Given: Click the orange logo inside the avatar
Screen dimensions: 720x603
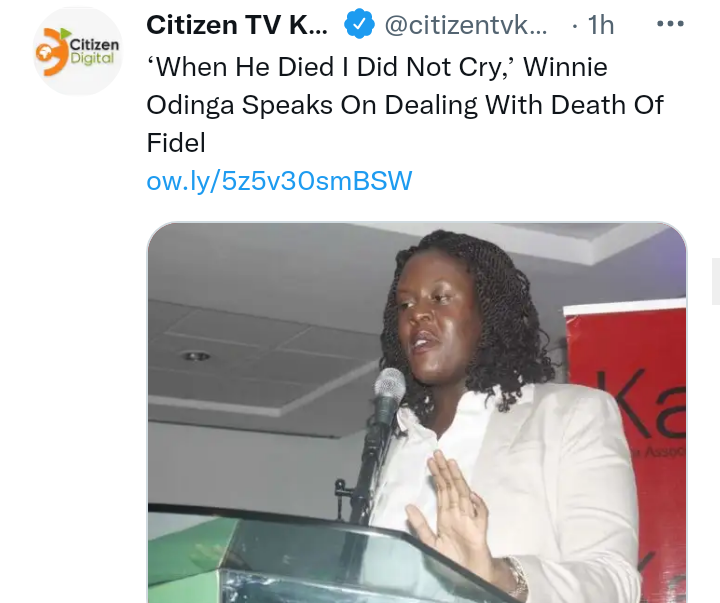Looking at the screenshot, I should 51,52.
